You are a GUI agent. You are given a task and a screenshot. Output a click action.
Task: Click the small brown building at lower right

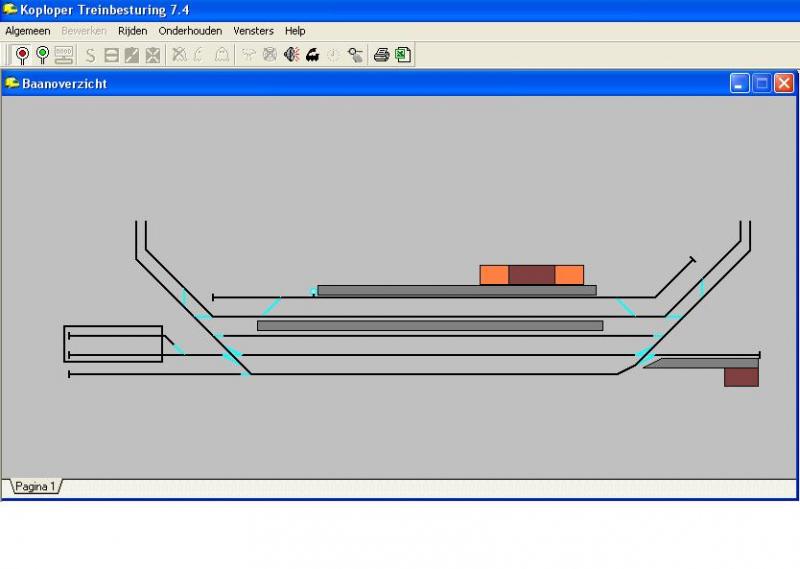[741, 377]
